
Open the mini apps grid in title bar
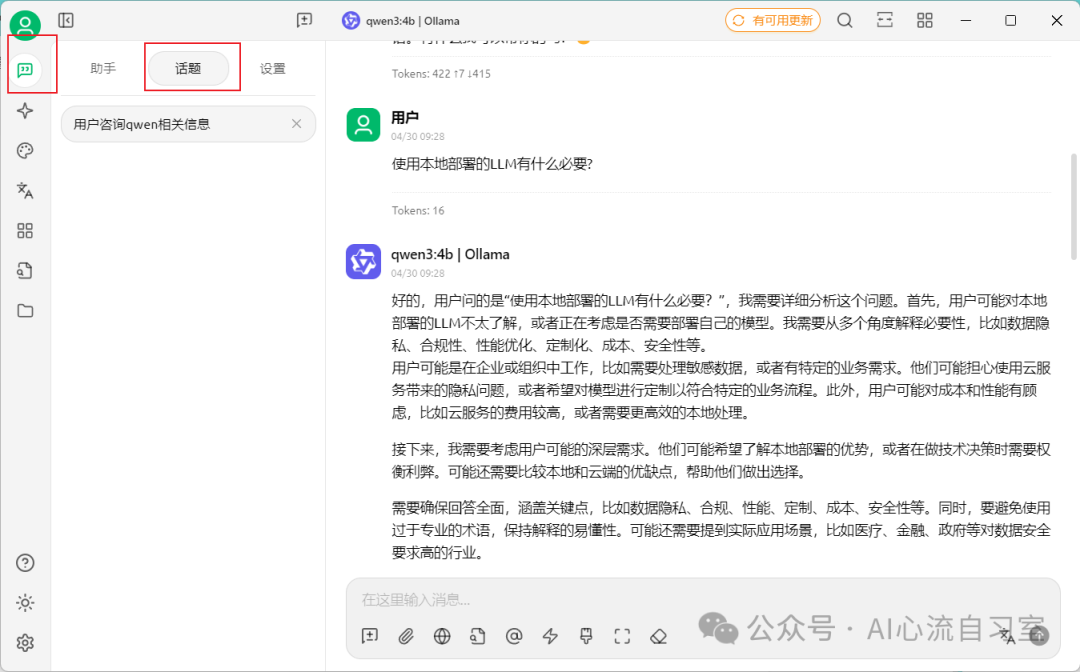coord(924,21)
